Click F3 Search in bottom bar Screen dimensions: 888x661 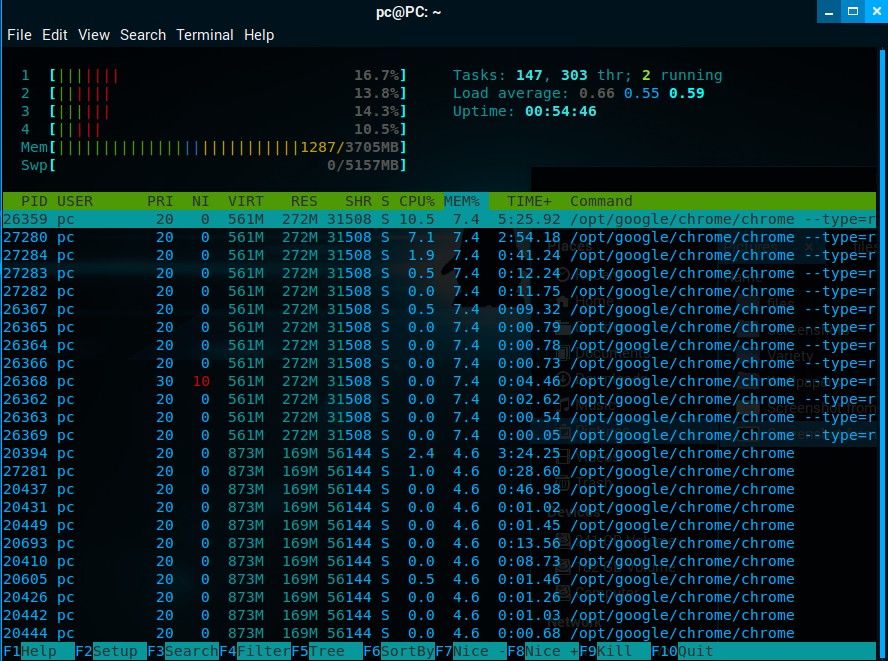point(183,651)
